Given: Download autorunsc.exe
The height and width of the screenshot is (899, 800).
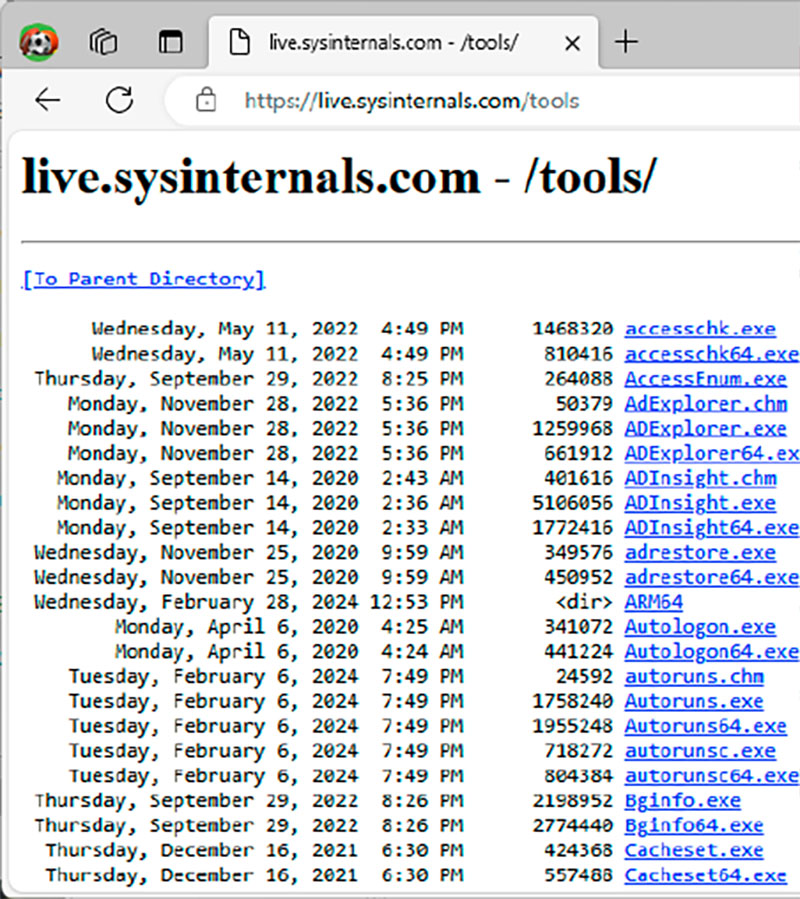Looking at the screenshot, I should (700, 751).
